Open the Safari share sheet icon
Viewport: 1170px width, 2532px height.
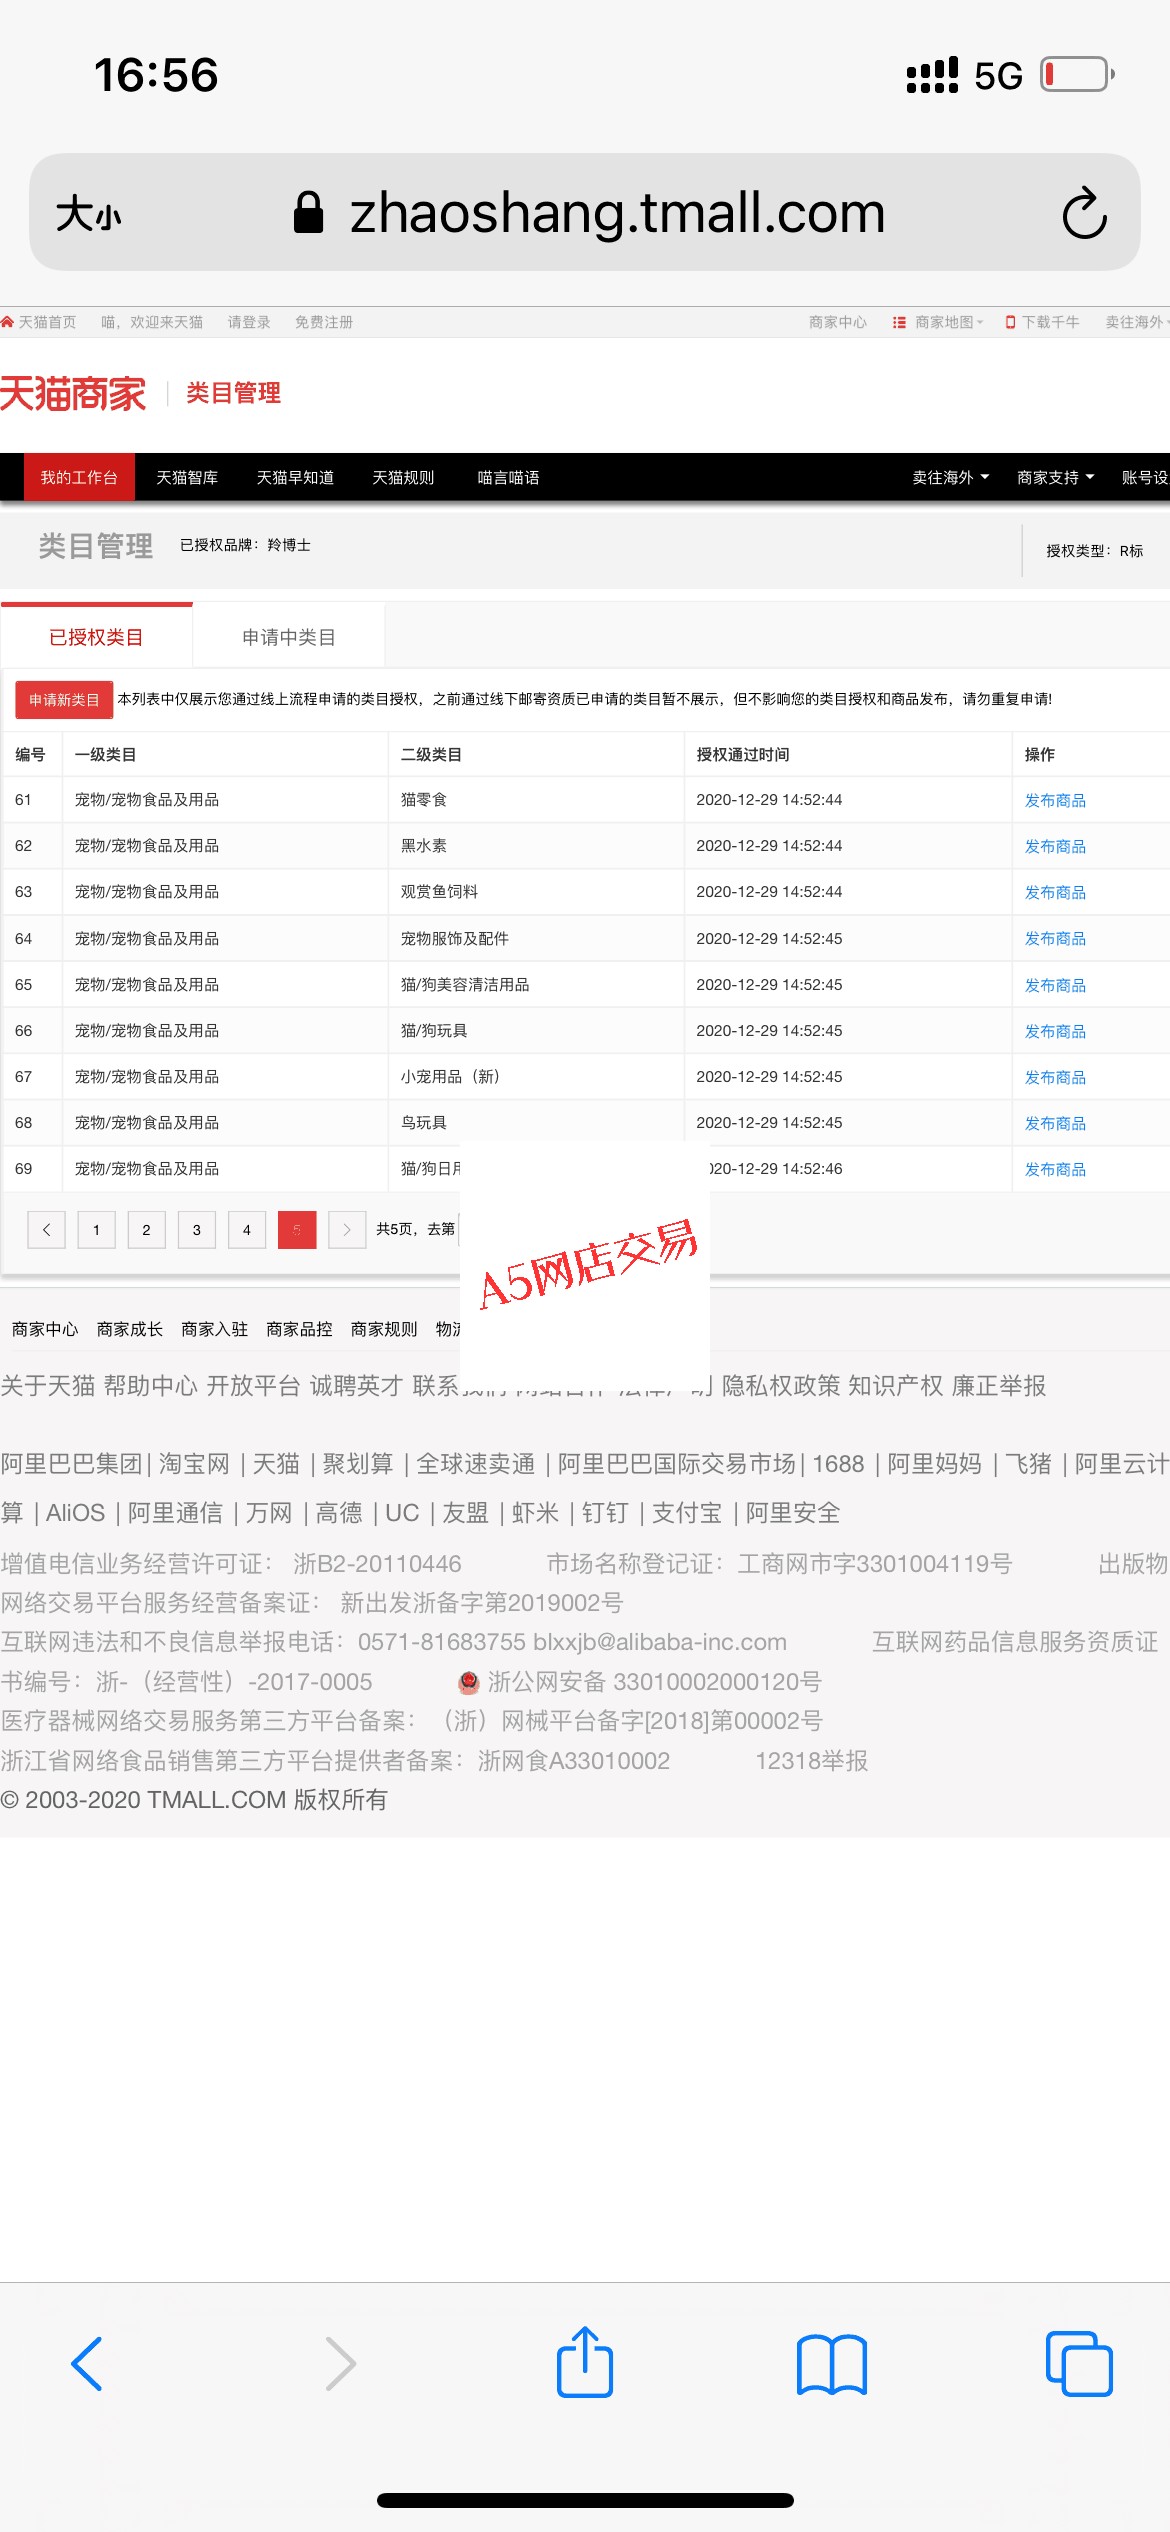click(x=585, y=2361)
